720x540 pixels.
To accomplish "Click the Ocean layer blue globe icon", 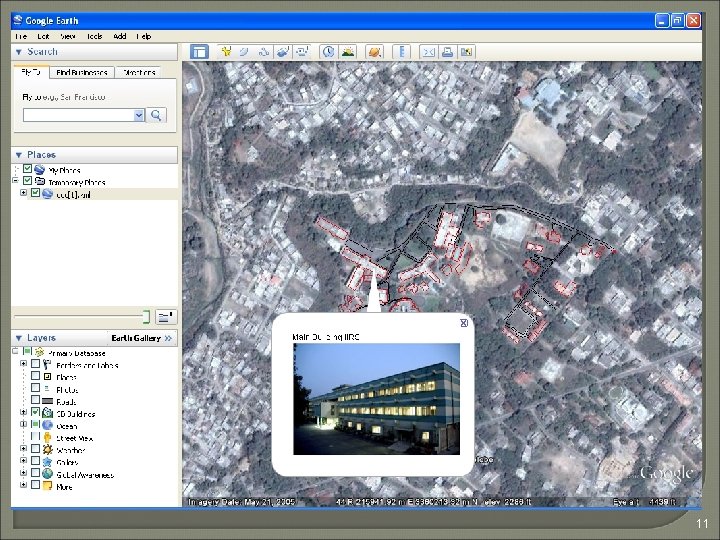I will click(47, 425).
